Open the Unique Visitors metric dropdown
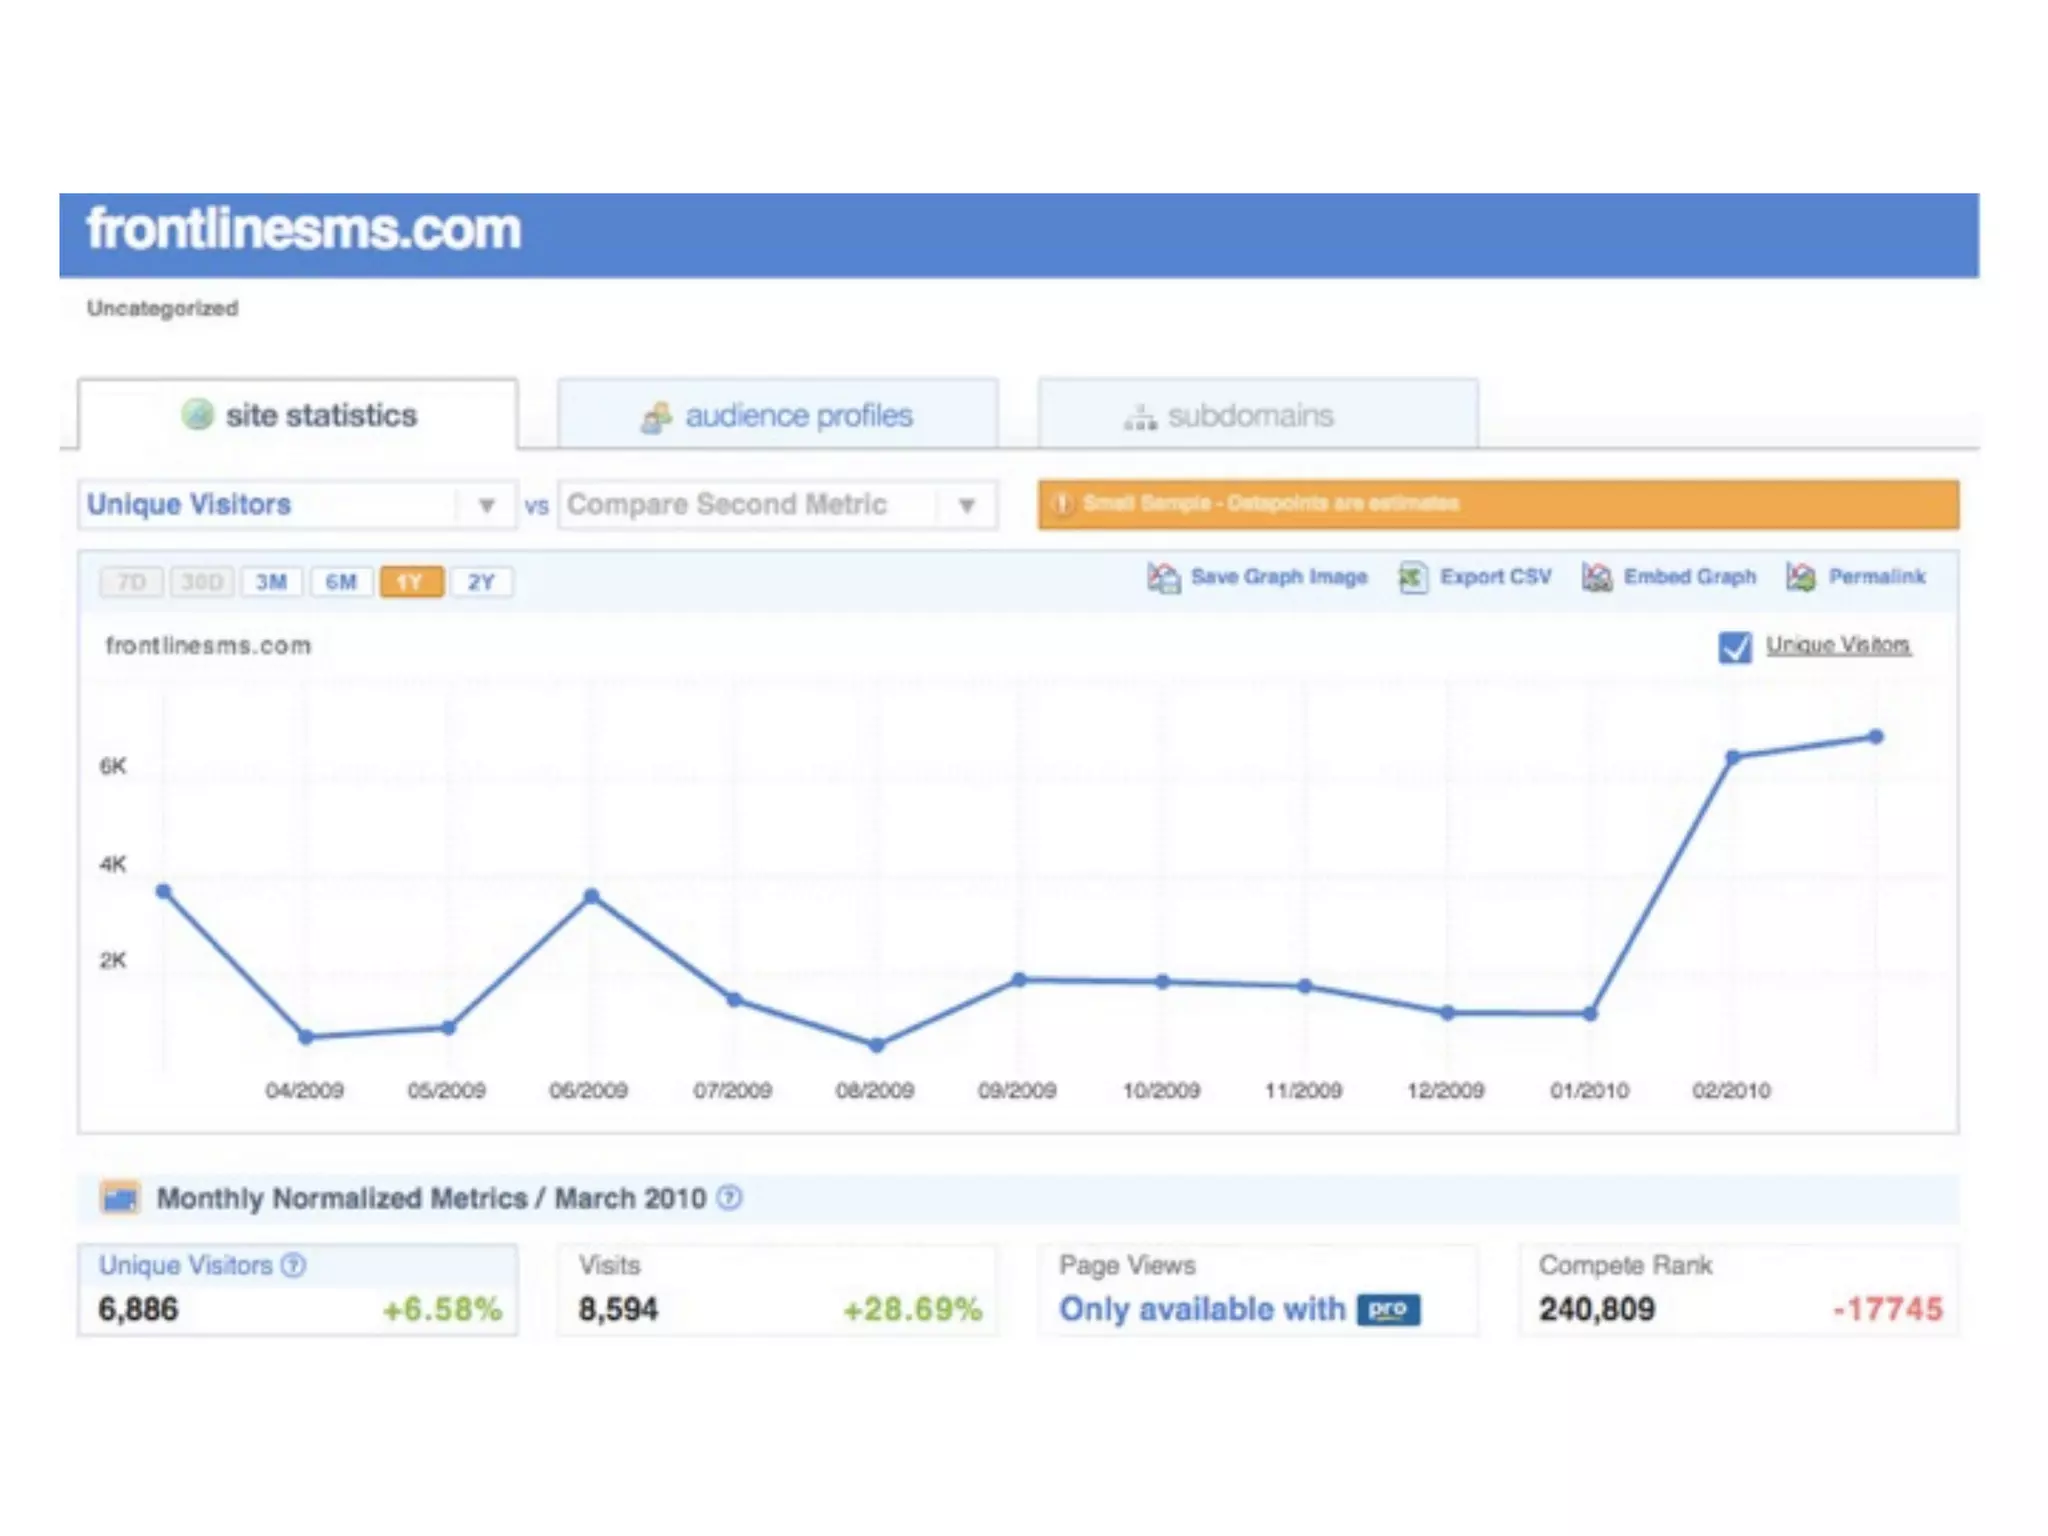The image size is (2048, 1536). (x=486, y=505)
